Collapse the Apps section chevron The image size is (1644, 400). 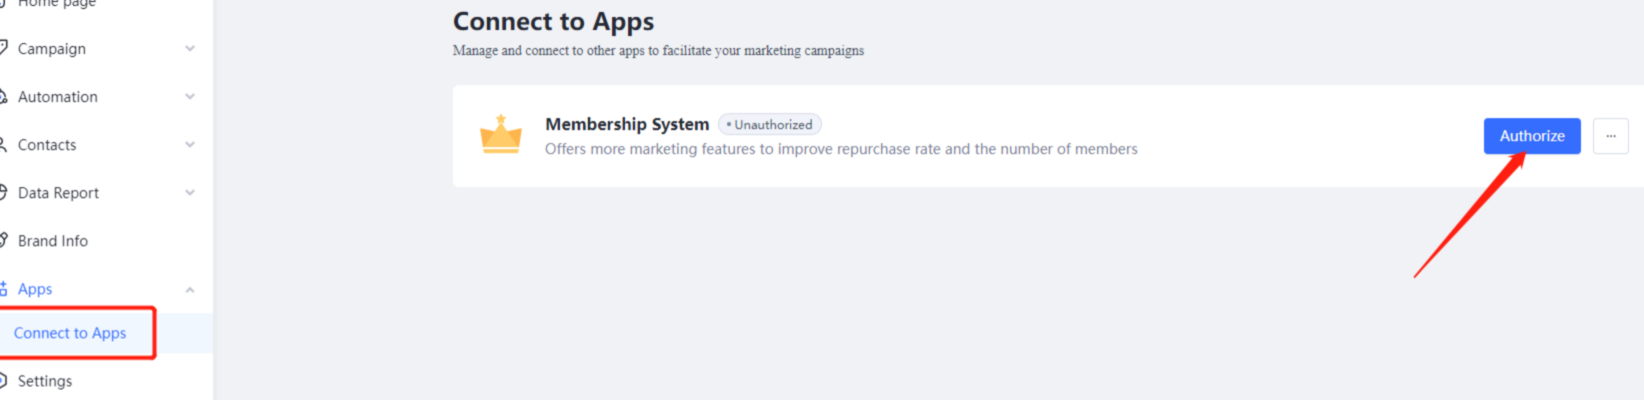click(x=190, y=290)
